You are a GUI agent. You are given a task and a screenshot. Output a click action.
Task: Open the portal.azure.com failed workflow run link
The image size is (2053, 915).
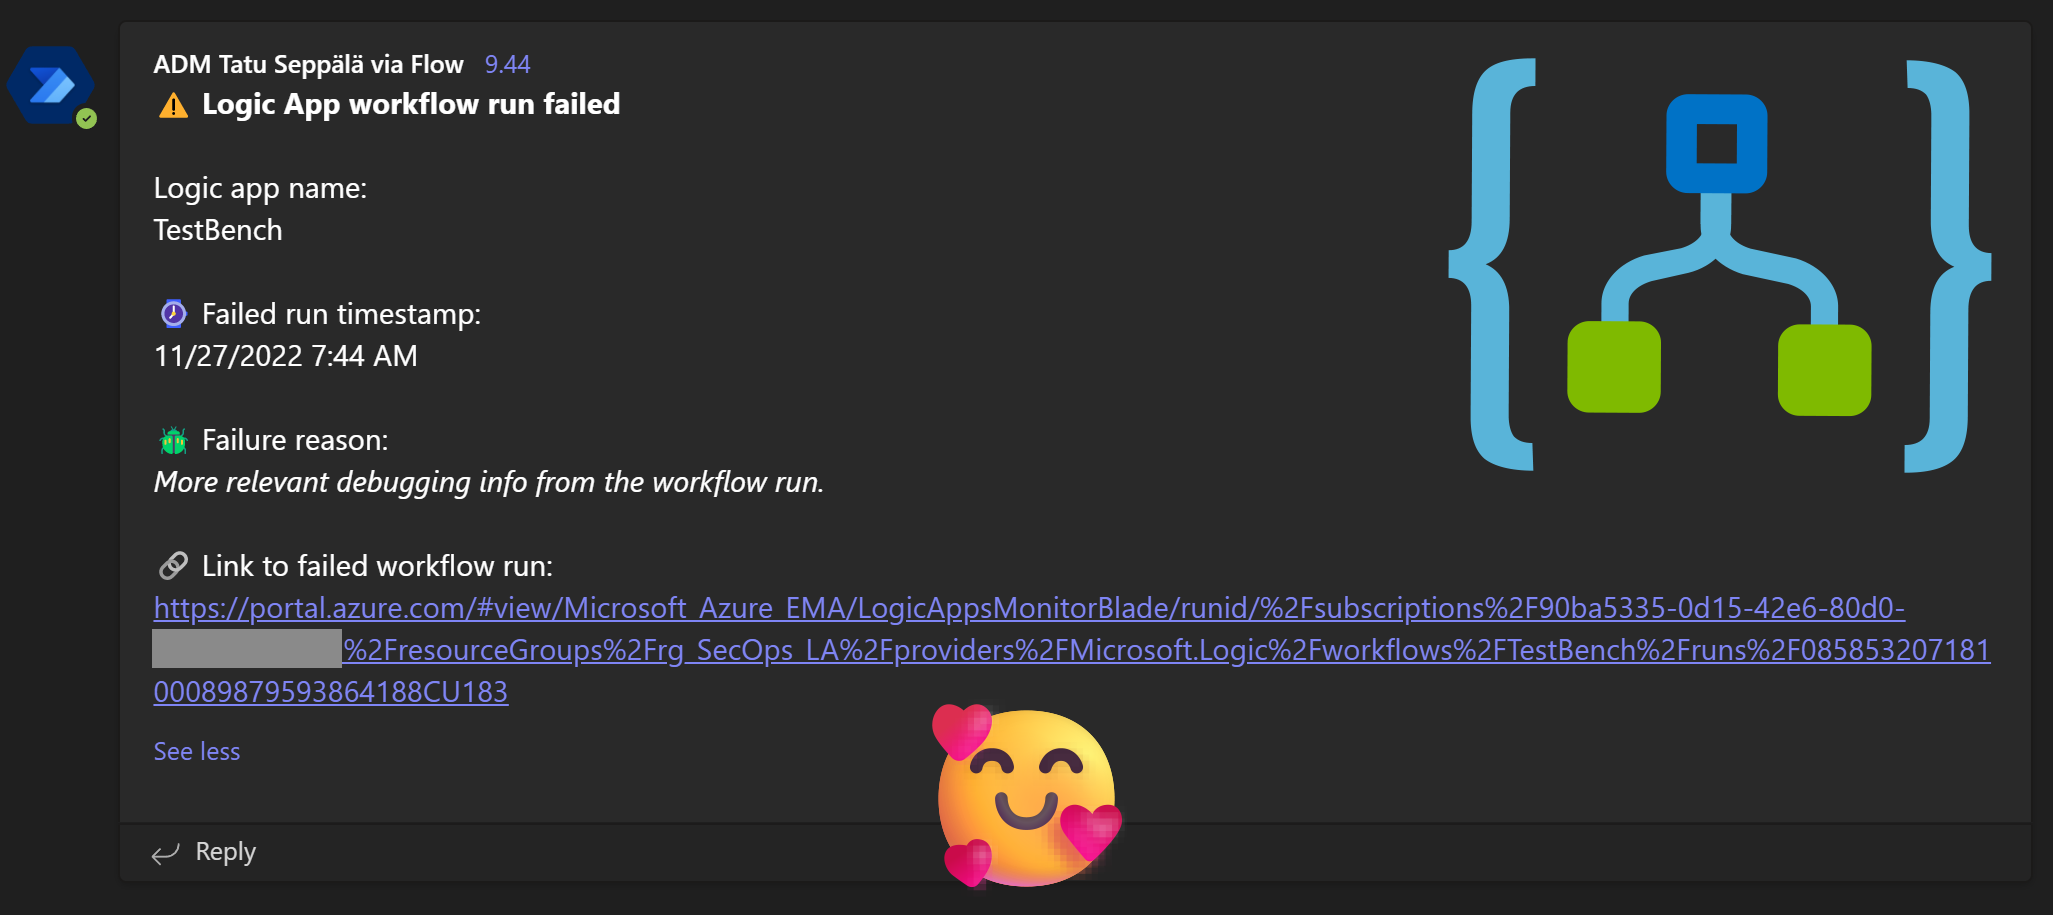[1028, 608]
